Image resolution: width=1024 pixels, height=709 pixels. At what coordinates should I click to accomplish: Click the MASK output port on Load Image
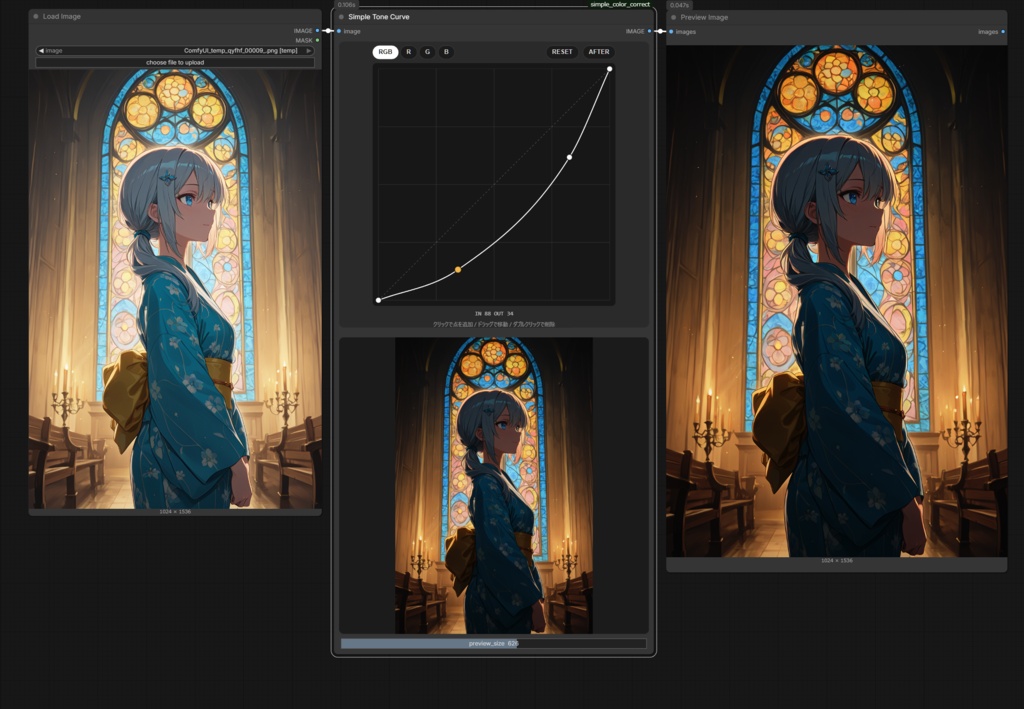click(x=317, y=40)
